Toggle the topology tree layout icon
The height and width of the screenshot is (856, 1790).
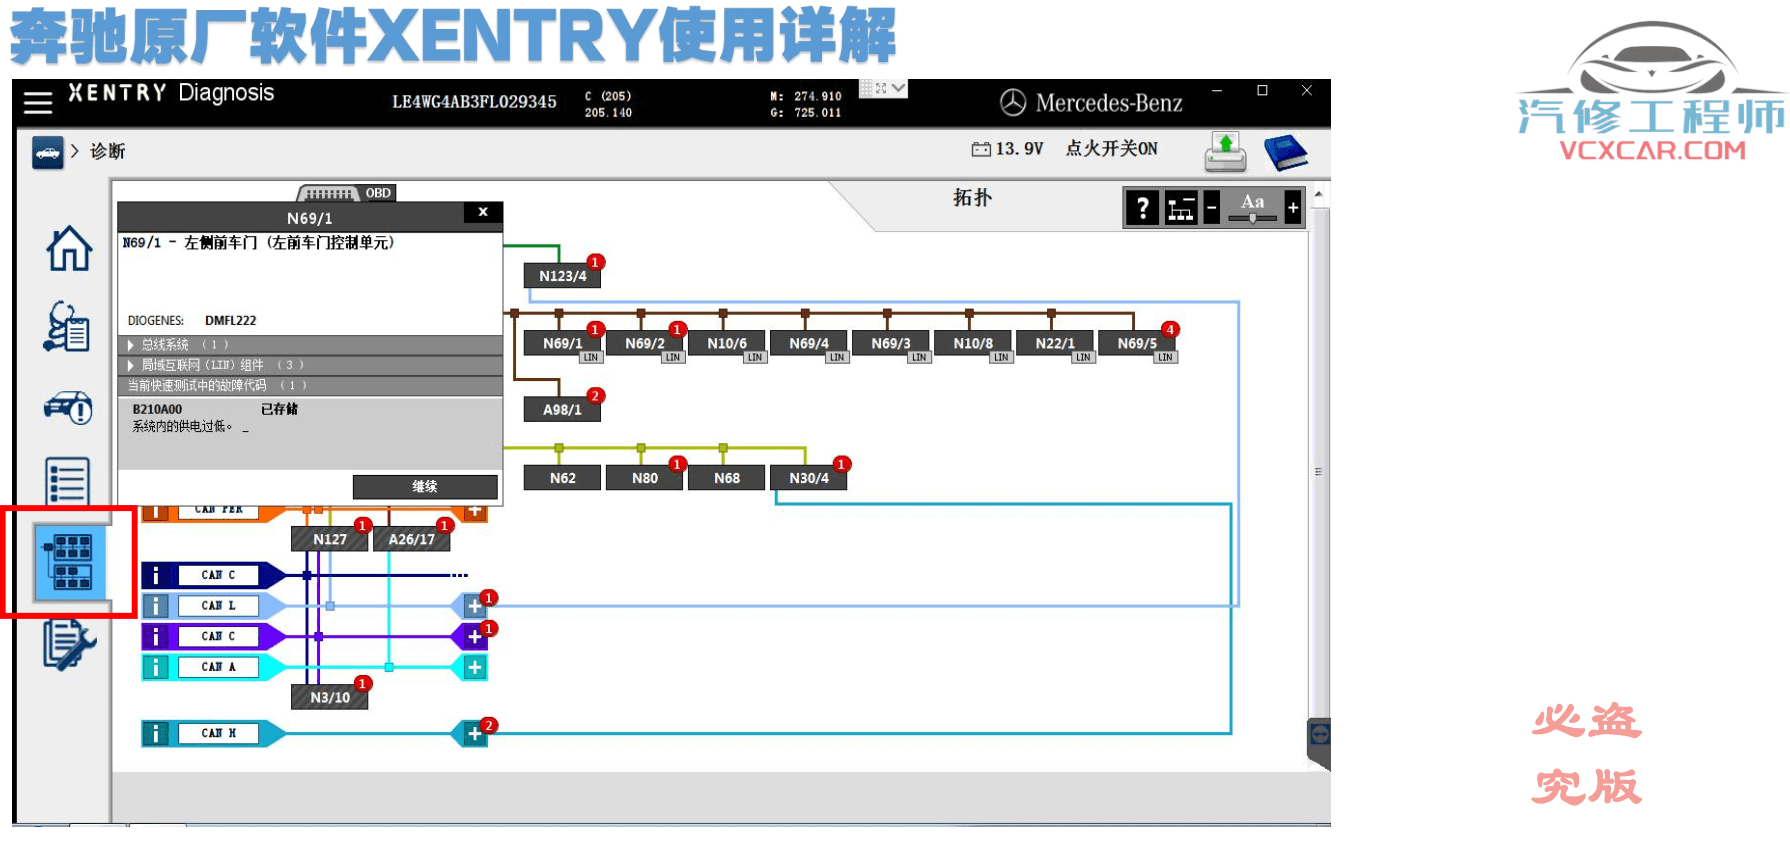(1181, 208)
